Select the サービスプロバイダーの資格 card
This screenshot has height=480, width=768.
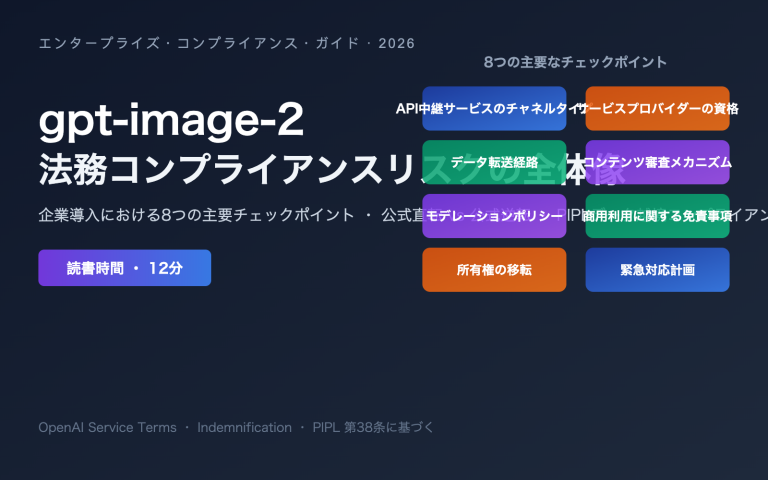(x=657, y=108)
